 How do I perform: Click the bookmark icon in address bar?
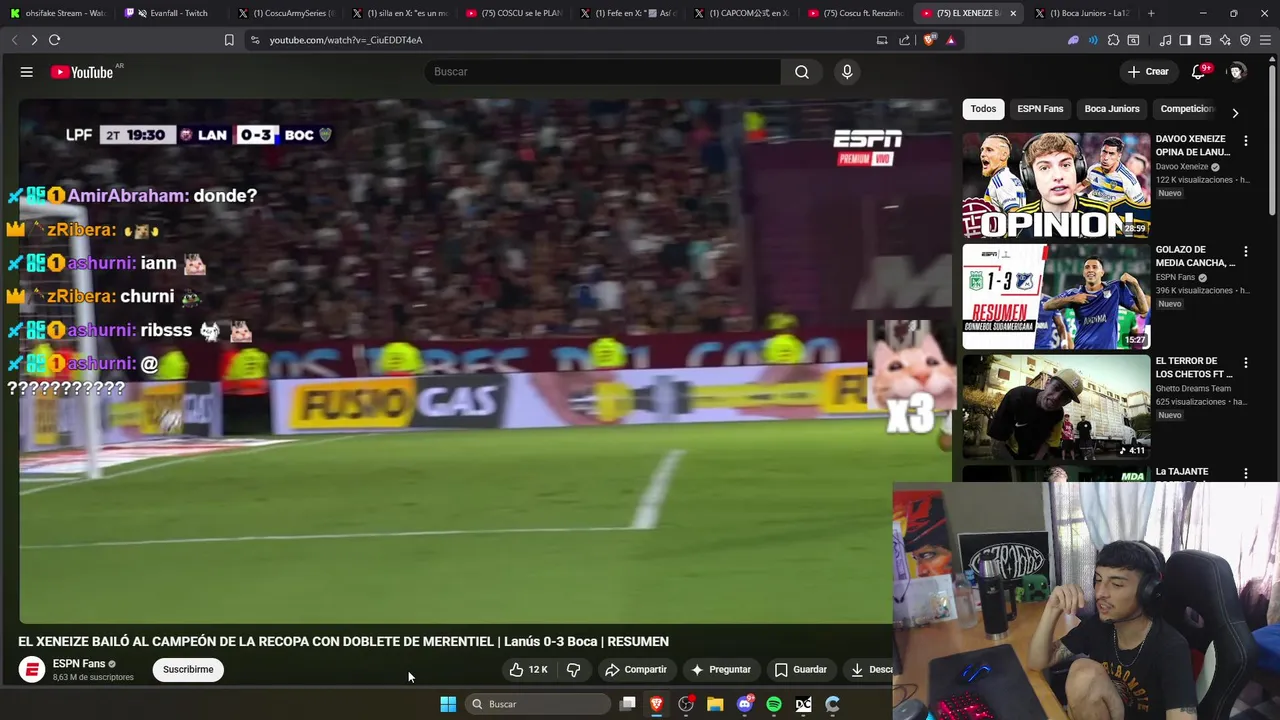tap(229, 40)
